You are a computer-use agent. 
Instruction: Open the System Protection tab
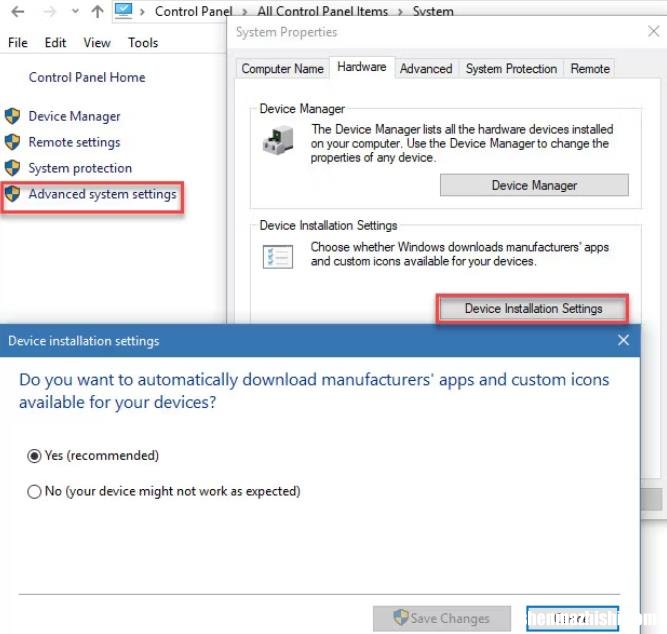pos(511,69)
